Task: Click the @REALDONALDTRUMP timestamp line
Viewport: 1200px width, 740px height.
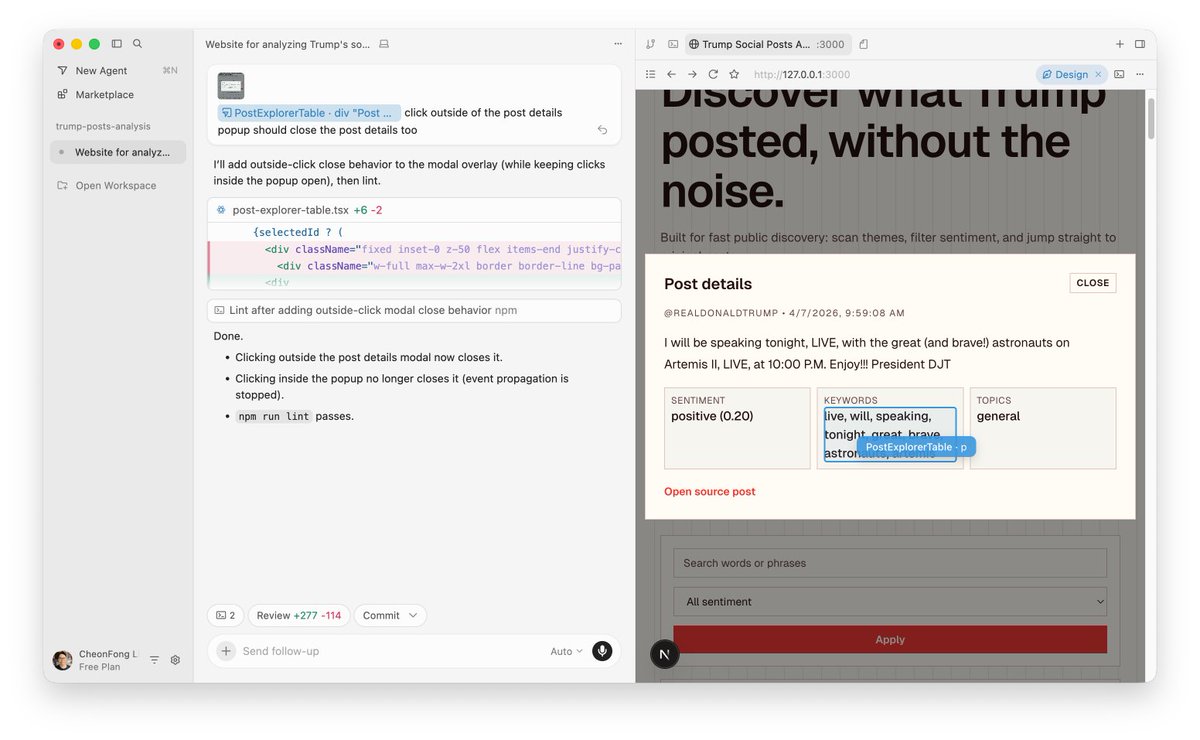Action: [x=784, y=313]
